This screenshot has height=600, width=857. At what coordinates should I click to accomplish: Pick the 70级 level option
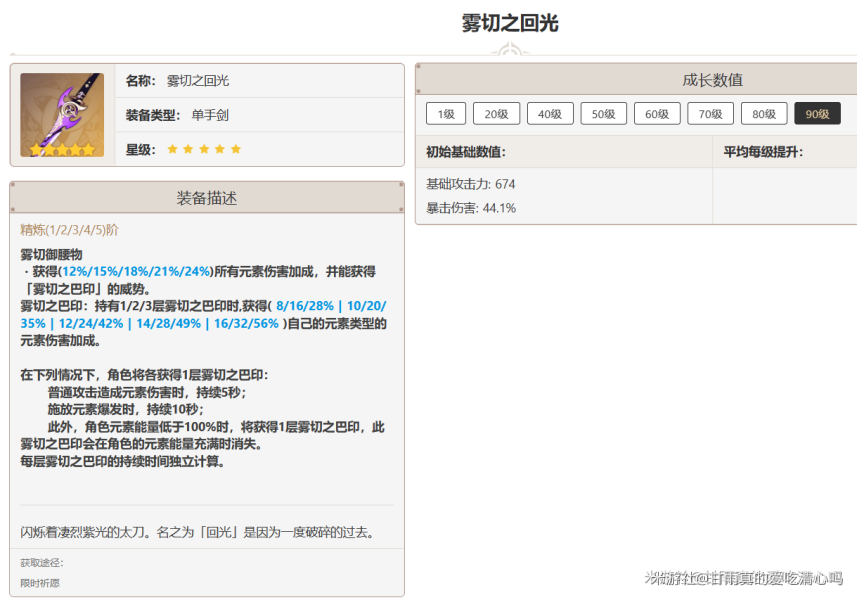click(x=710, y=114)
